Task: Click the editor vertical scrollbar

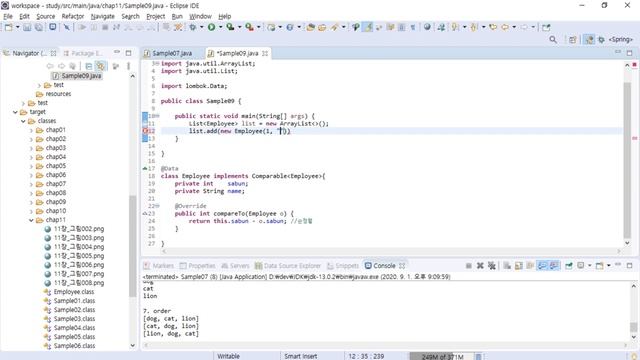Action: 627,159
